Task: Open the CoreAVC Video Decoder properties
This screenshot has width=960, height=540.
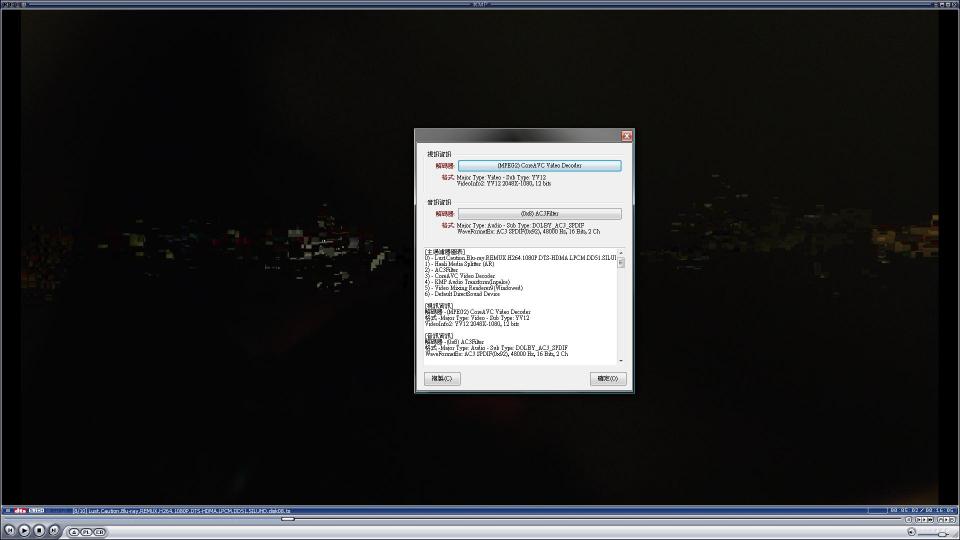Action: tap(539, 165)
